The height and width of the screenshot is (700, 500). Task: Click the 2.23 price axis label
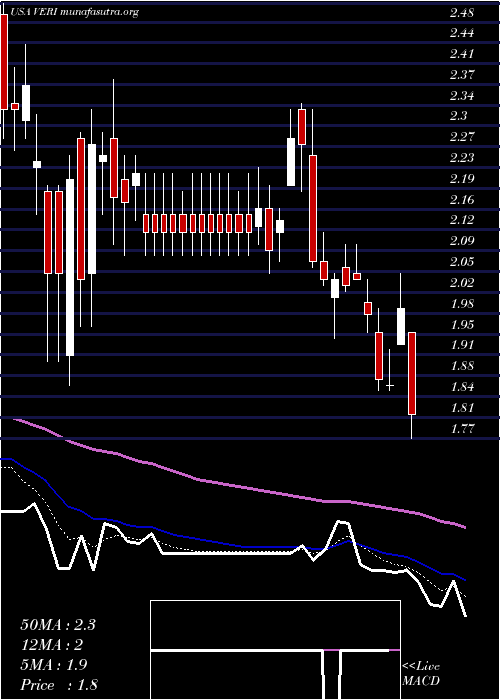coord(462,158)
